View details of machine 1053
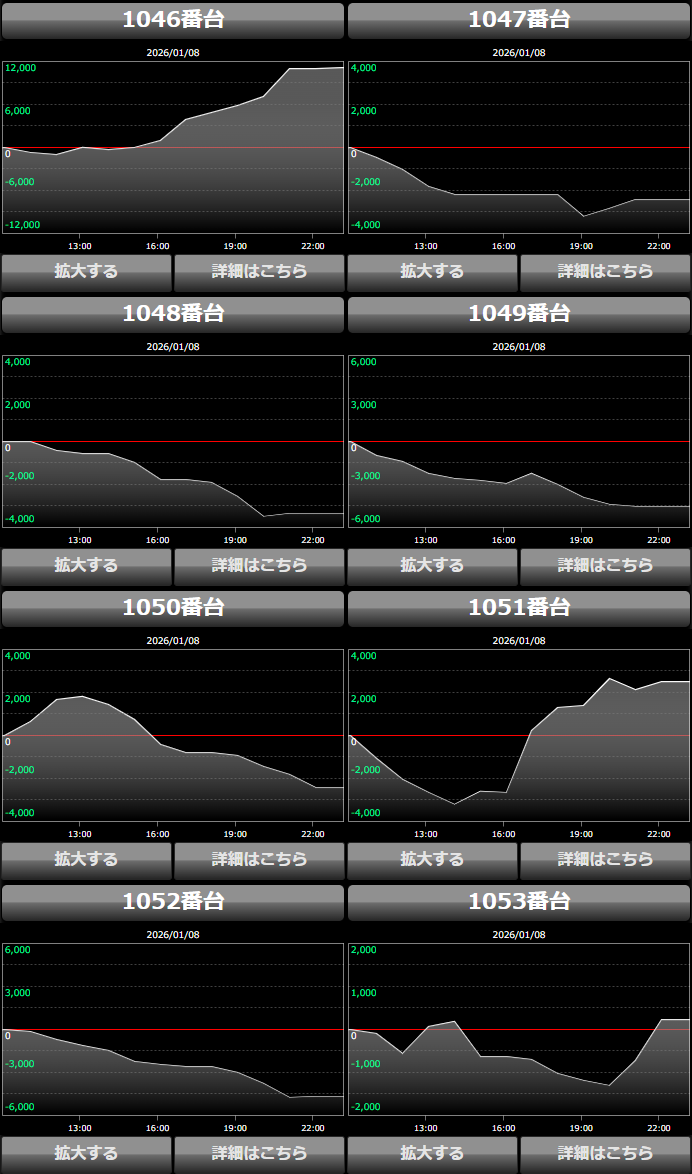Screen dimensions: 692x1174 [605, 1153]
